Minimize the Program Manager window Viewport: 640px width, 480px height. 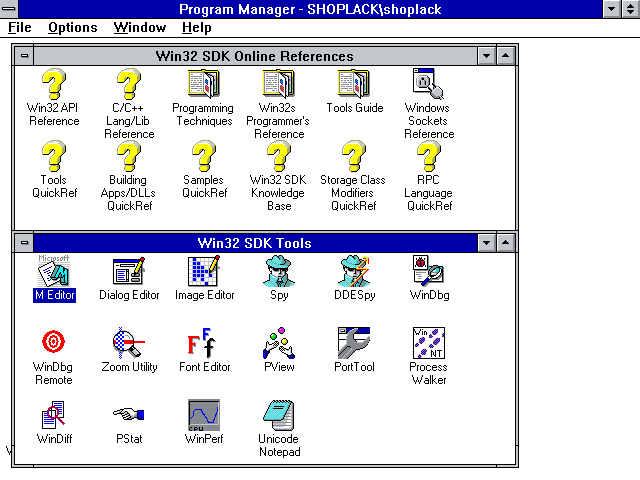(612, 9)
